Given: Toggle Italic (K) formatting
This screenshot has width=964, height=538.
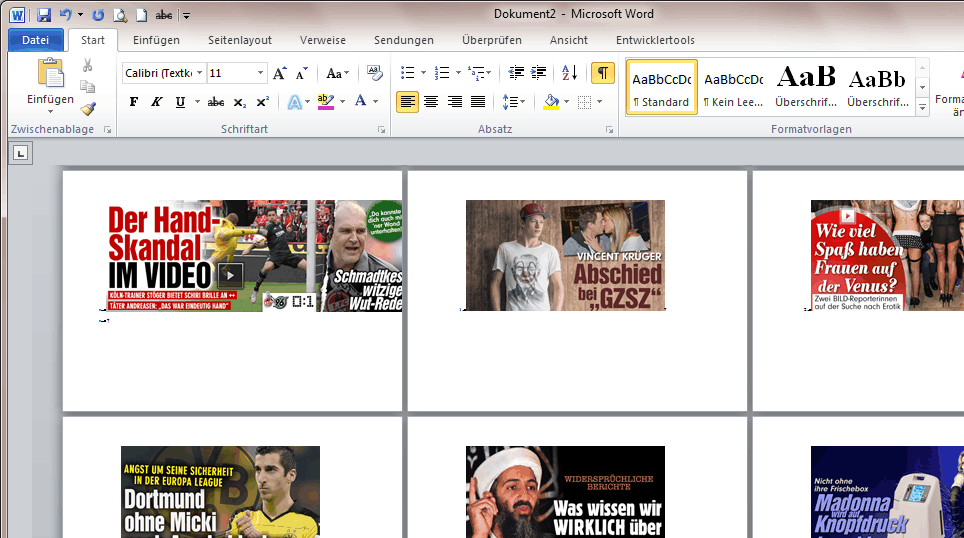Looking at the screenshot, I should coord(157,102).
